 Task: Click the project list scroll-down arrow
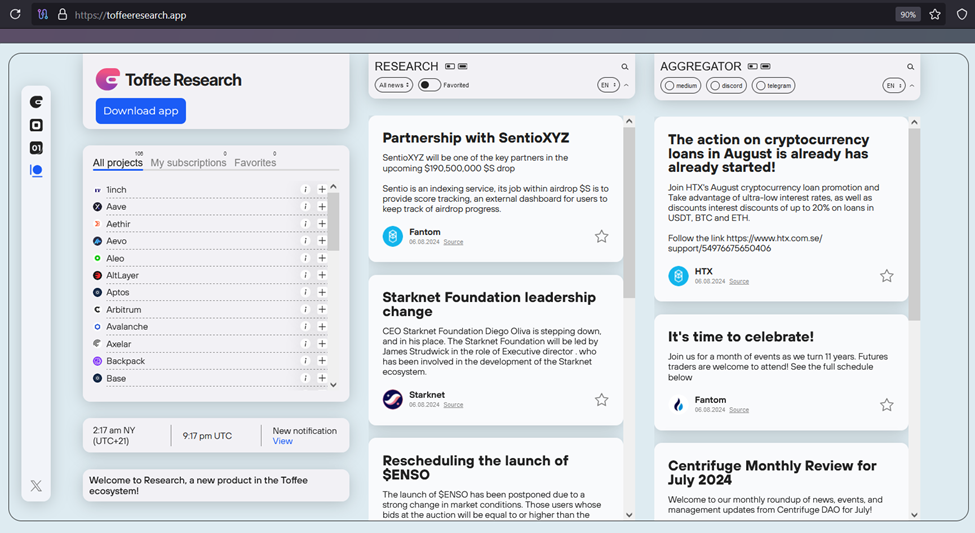(333, 385)
